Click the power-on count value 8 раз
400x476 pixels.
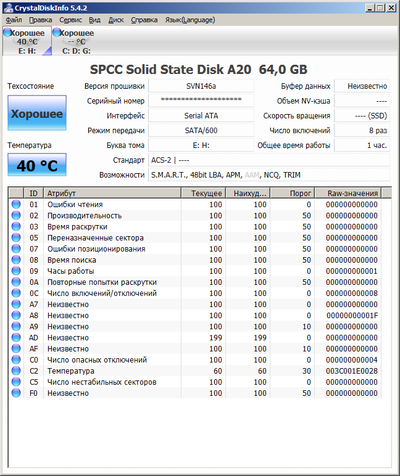[x=362, y=130]
